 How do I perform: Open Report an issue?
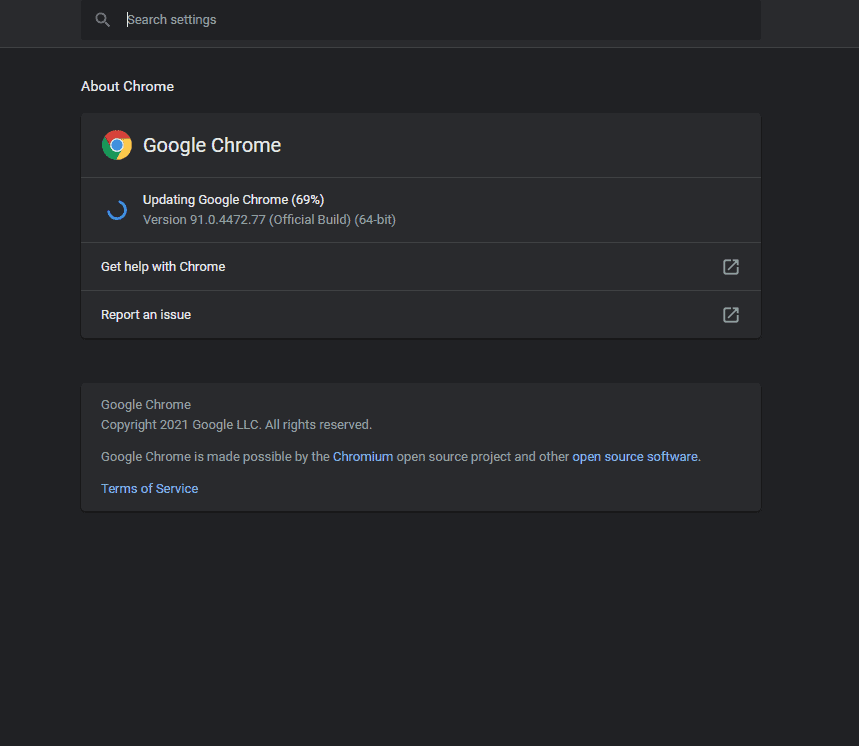421,314
